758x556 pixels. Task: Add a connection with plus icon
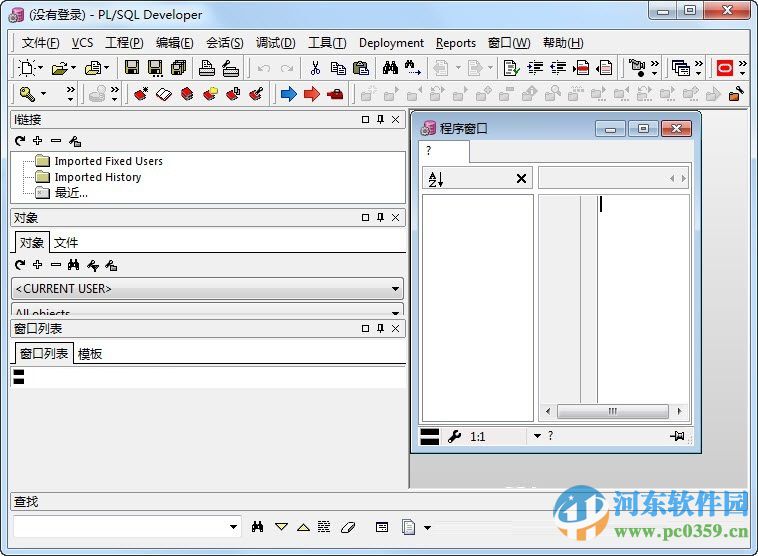click(38, 141)
